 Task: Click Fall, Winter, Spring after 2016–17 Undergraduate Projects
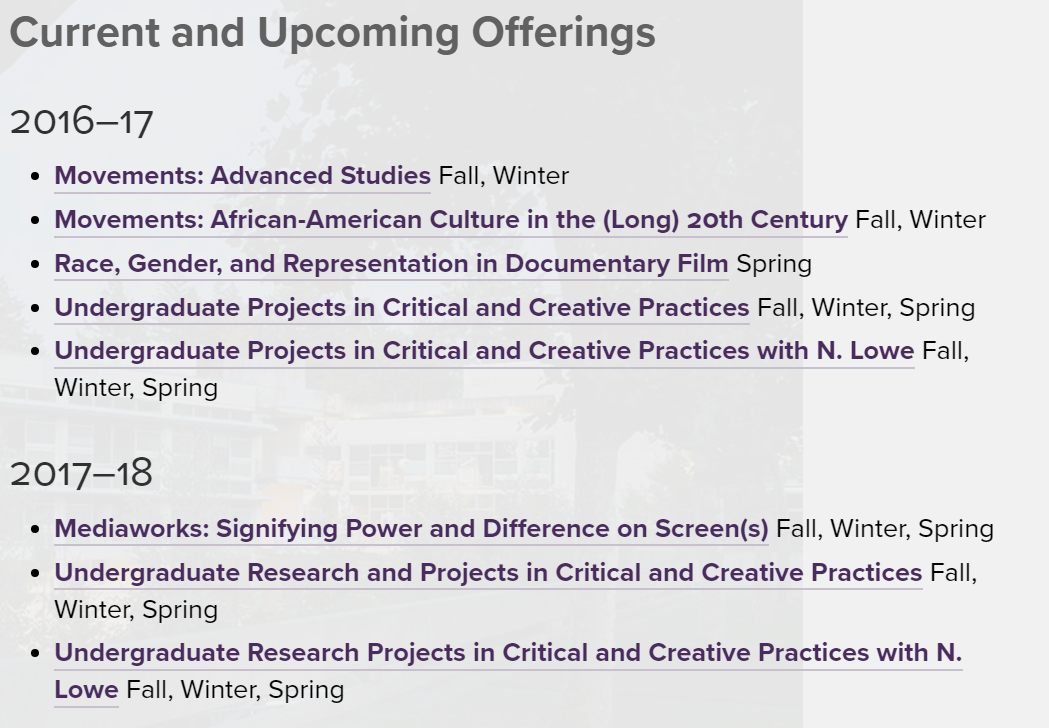866,308
